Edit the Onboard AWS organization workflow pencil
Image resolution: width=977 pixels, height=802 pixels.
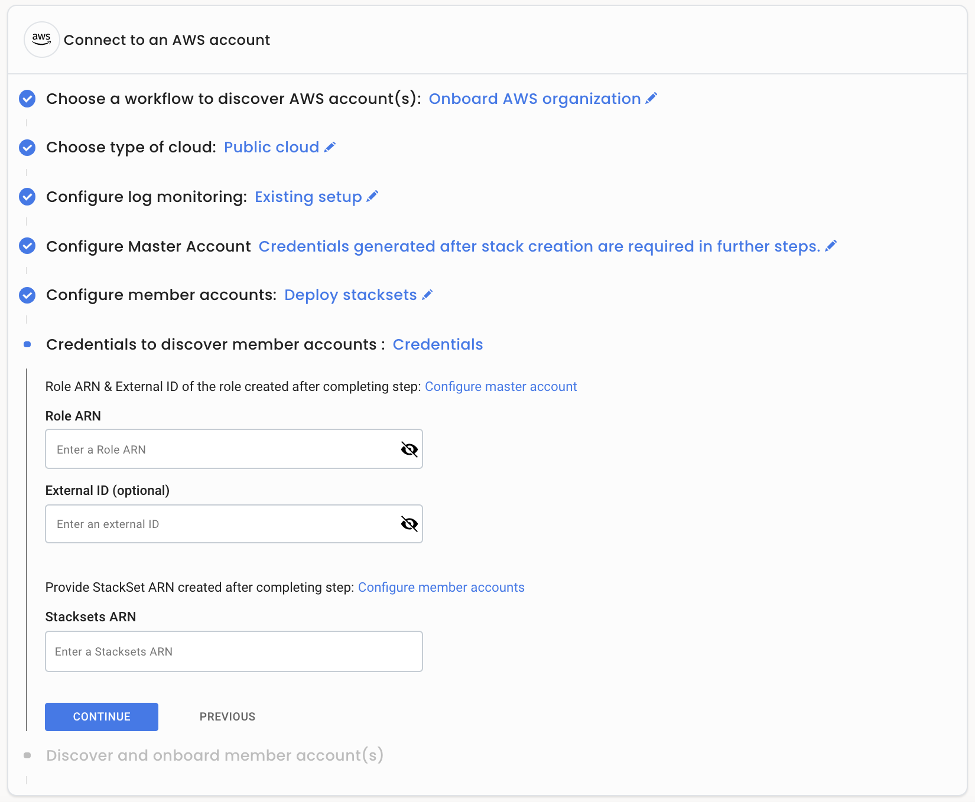tap(651, 98)
